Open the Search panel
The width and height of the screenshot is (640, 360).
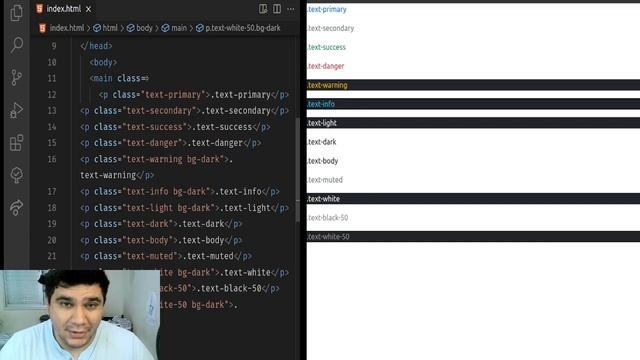(16, 44)
